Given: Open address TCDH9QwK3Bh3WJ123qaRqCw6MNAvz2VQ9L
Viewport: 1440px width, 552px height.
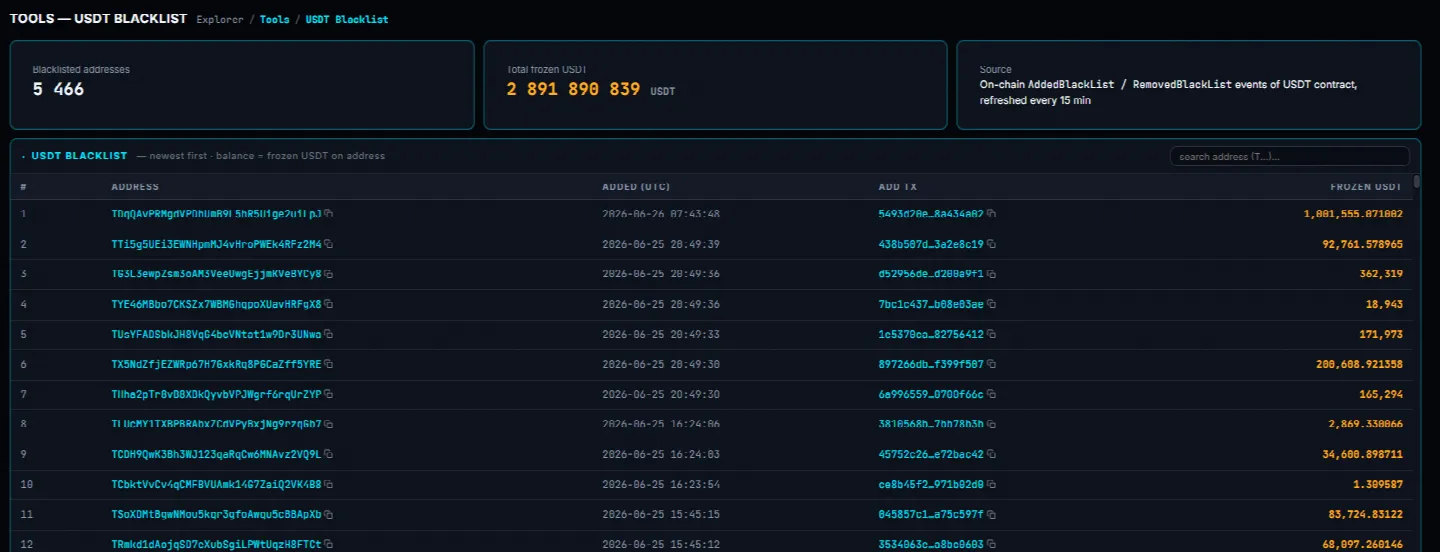Looking at the screenshot, I should pos(216,454).
